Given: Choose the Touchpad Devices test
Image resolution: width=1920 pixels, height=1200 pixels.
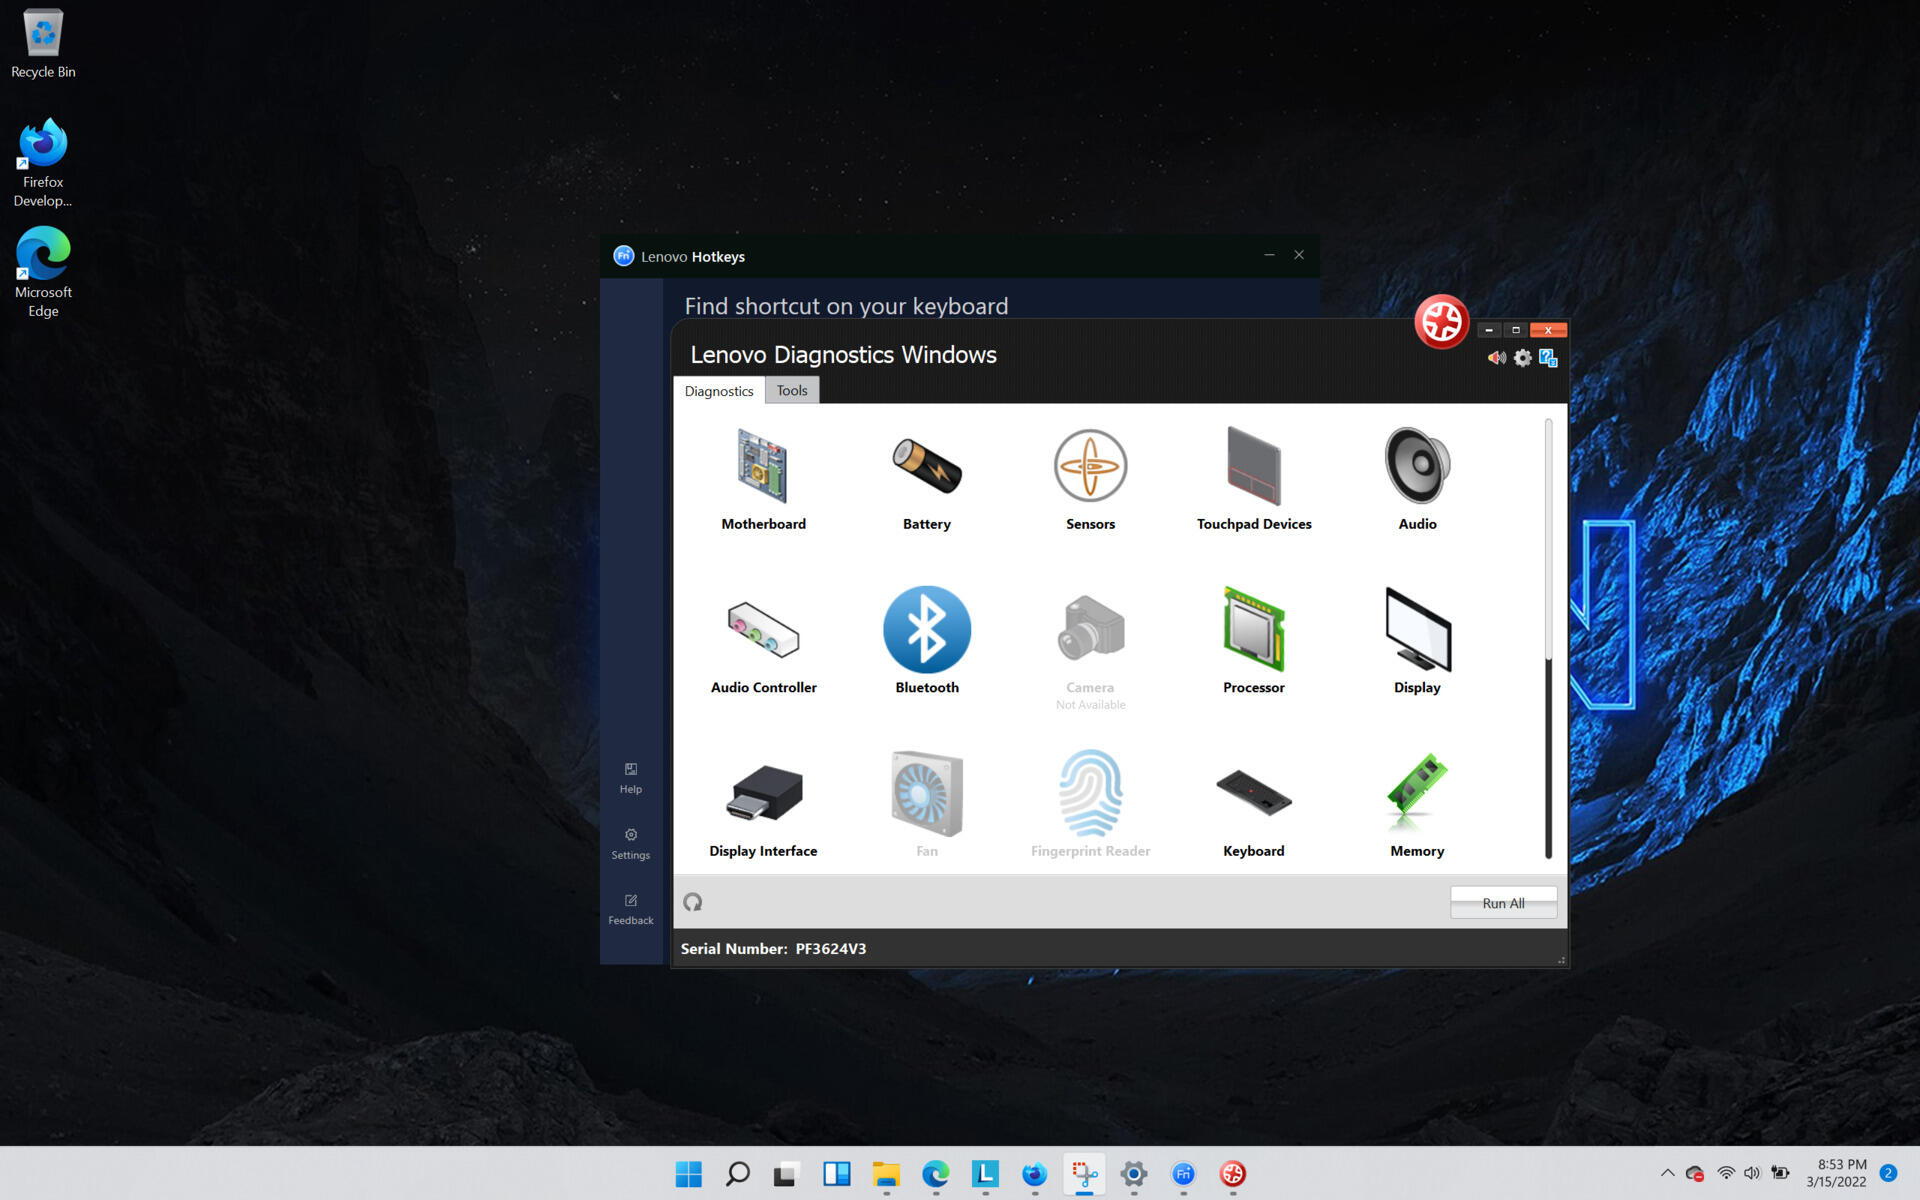Looking at the screenshot, I should pos(1254,466).
